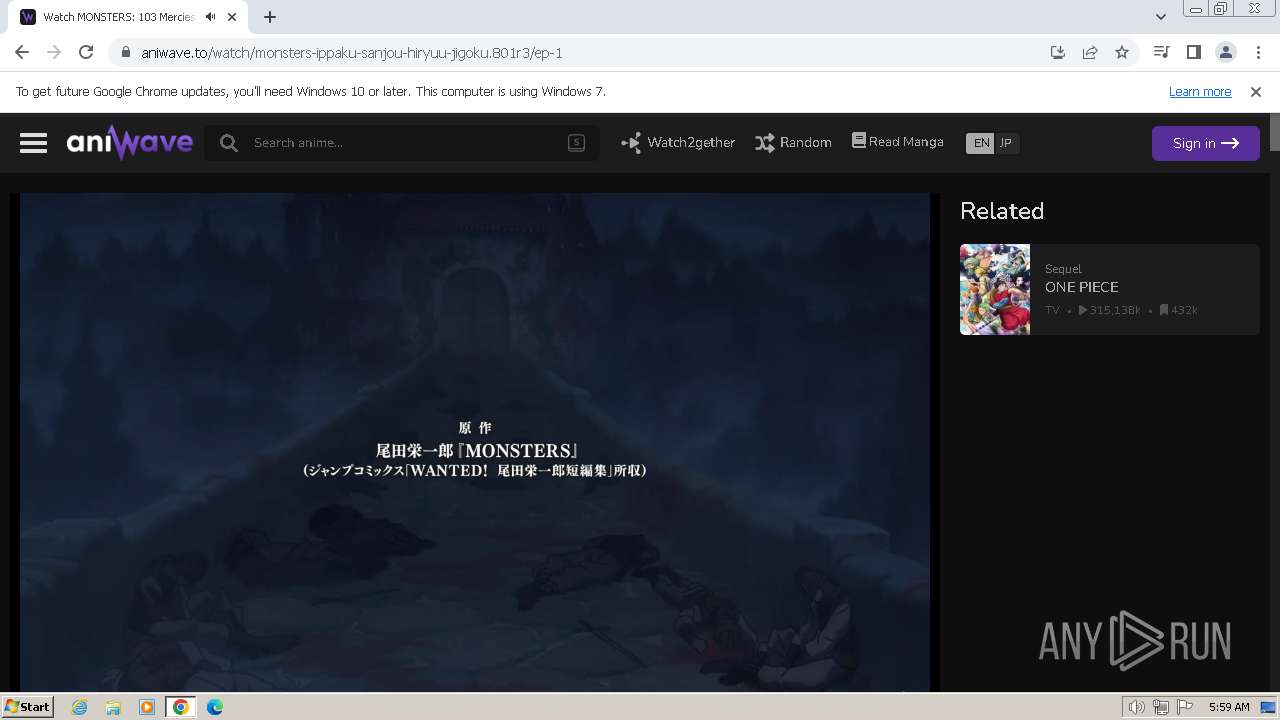Switch title language to JP

click(x=1006, y=143)
